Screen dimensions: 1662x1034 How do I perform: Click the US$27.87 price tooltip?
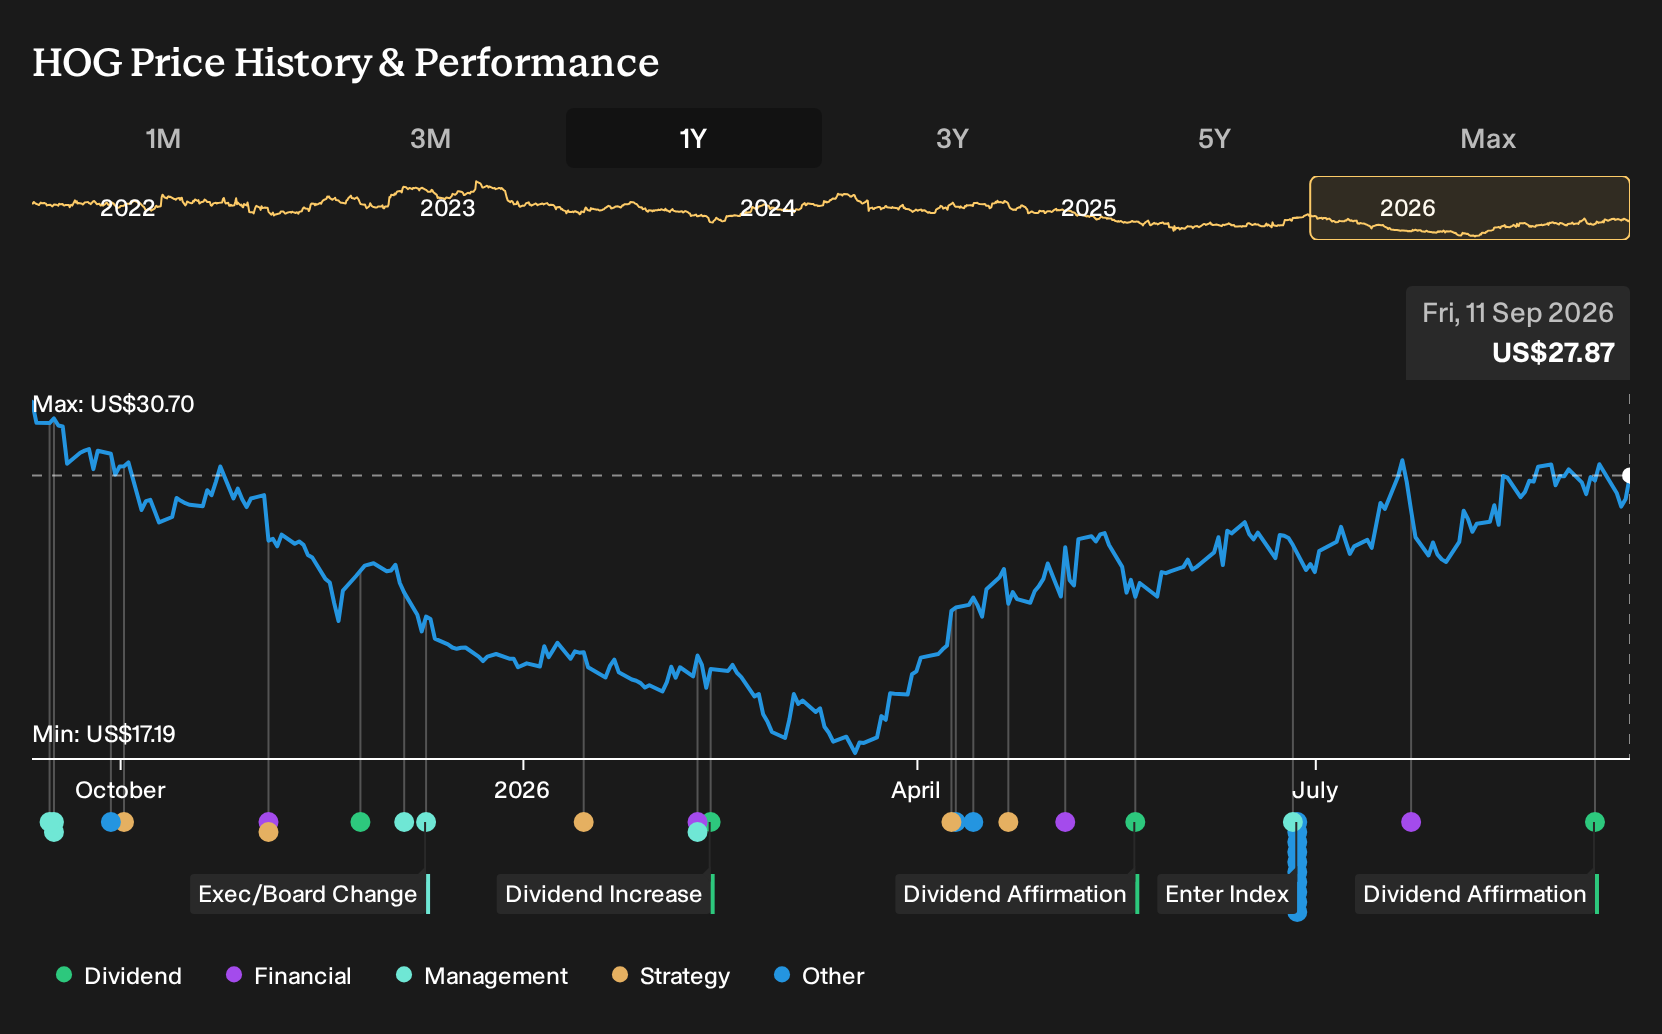coord(1518,333)
